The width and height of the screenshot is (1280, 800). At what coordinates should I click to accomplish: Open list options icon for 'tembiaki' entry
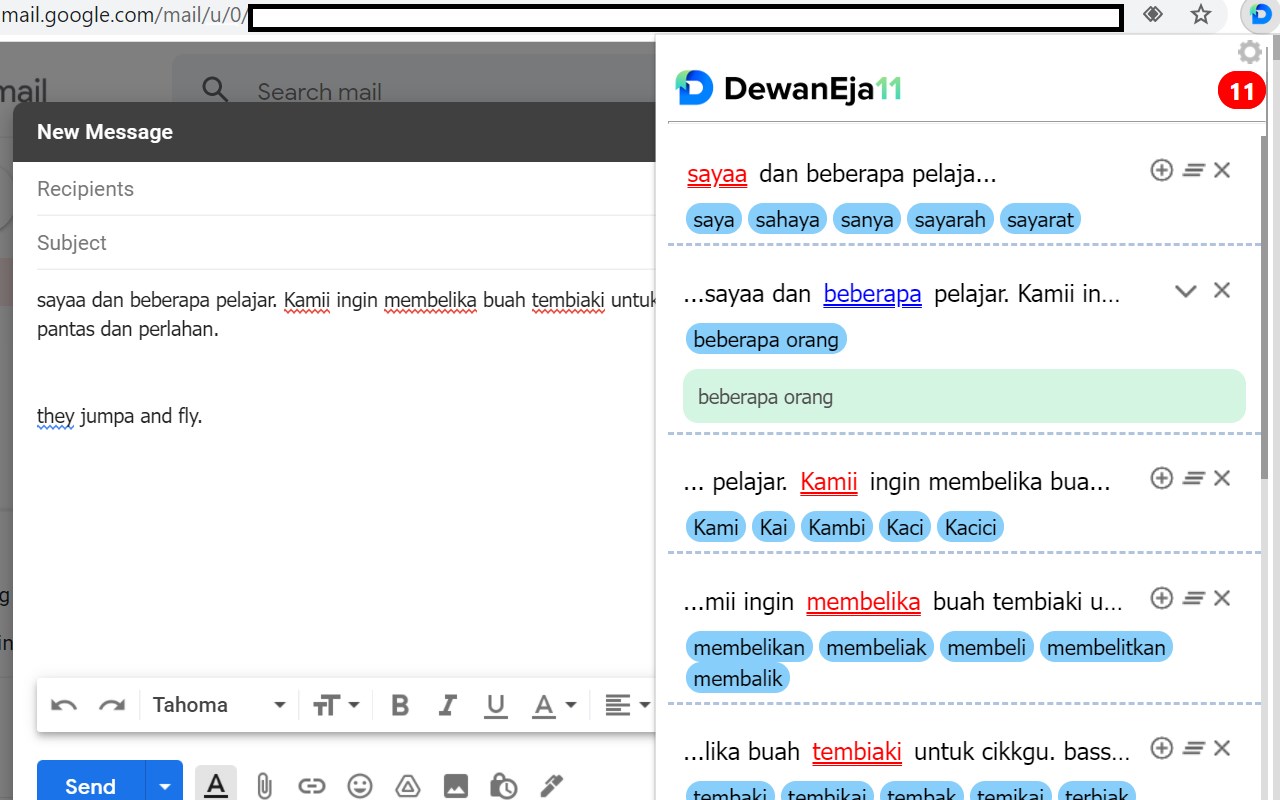1192,749
